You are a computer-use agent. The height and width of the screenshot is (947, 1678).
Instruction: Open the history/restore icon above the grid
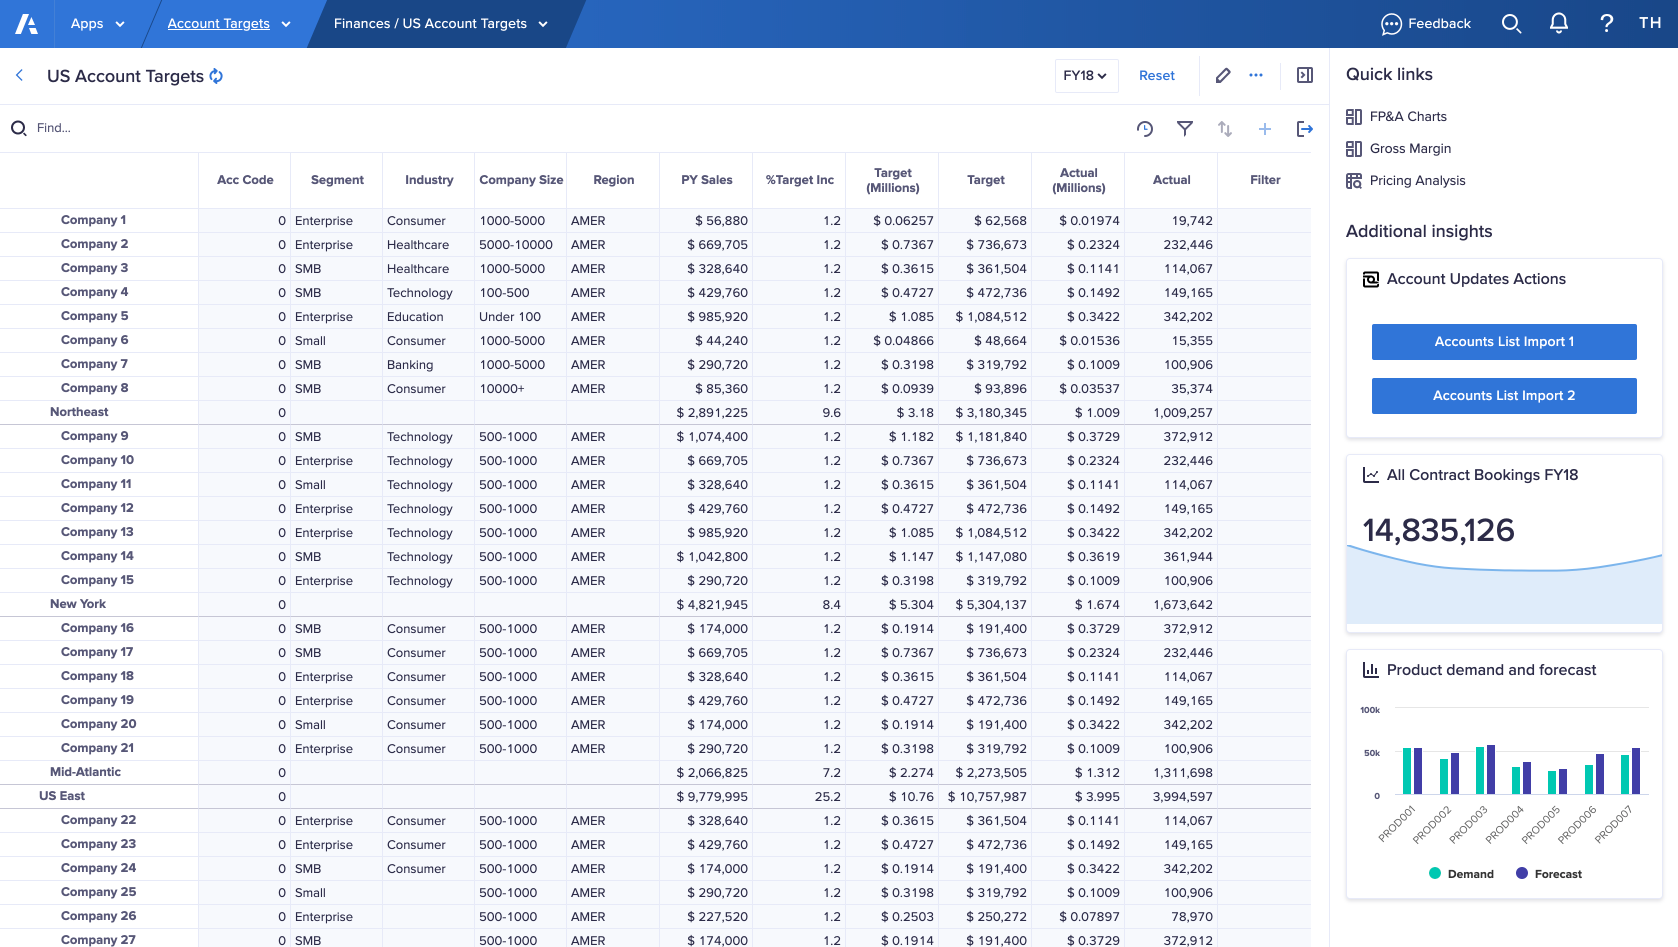[1145, 128]
